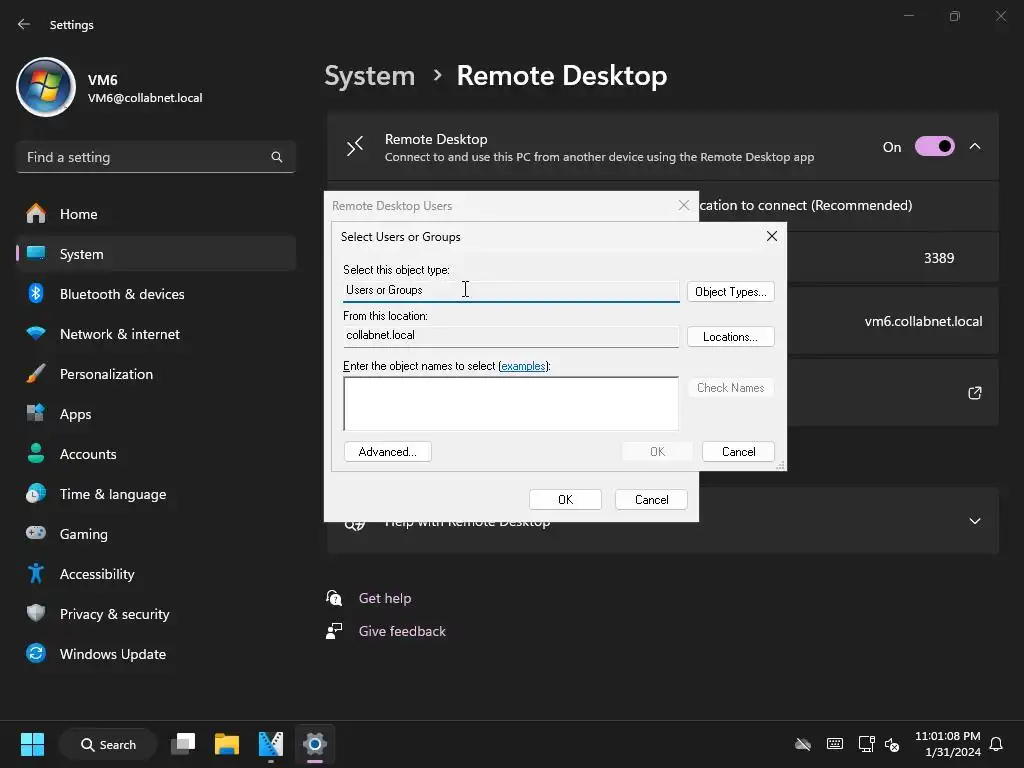The image size is (1024, 768).
Task: Click the Check Names button
Action: click(x=731, y=388)
